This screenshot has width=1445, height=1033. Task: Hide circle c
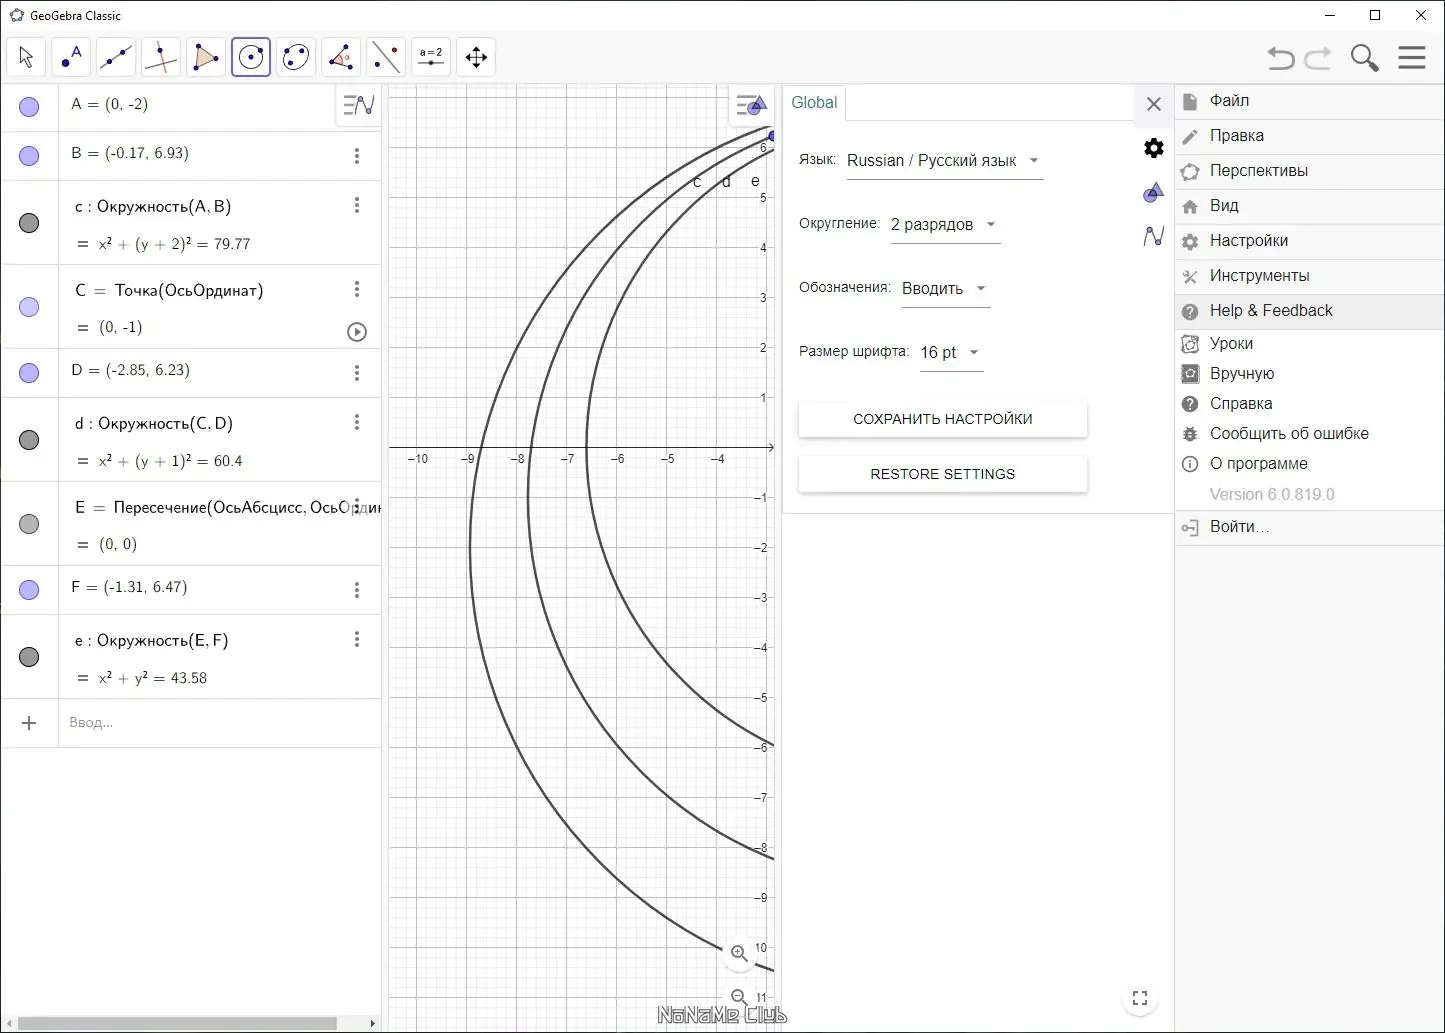click(29, 223)
